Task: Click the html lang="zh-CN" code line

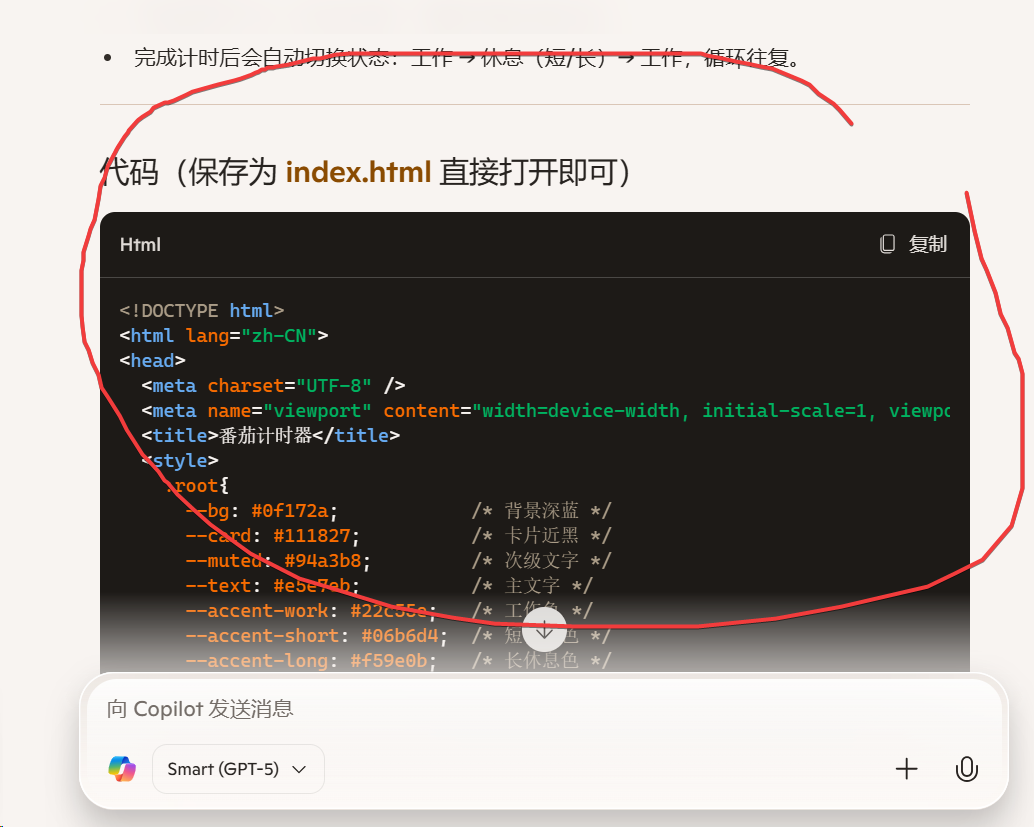Action: [224, 336]
